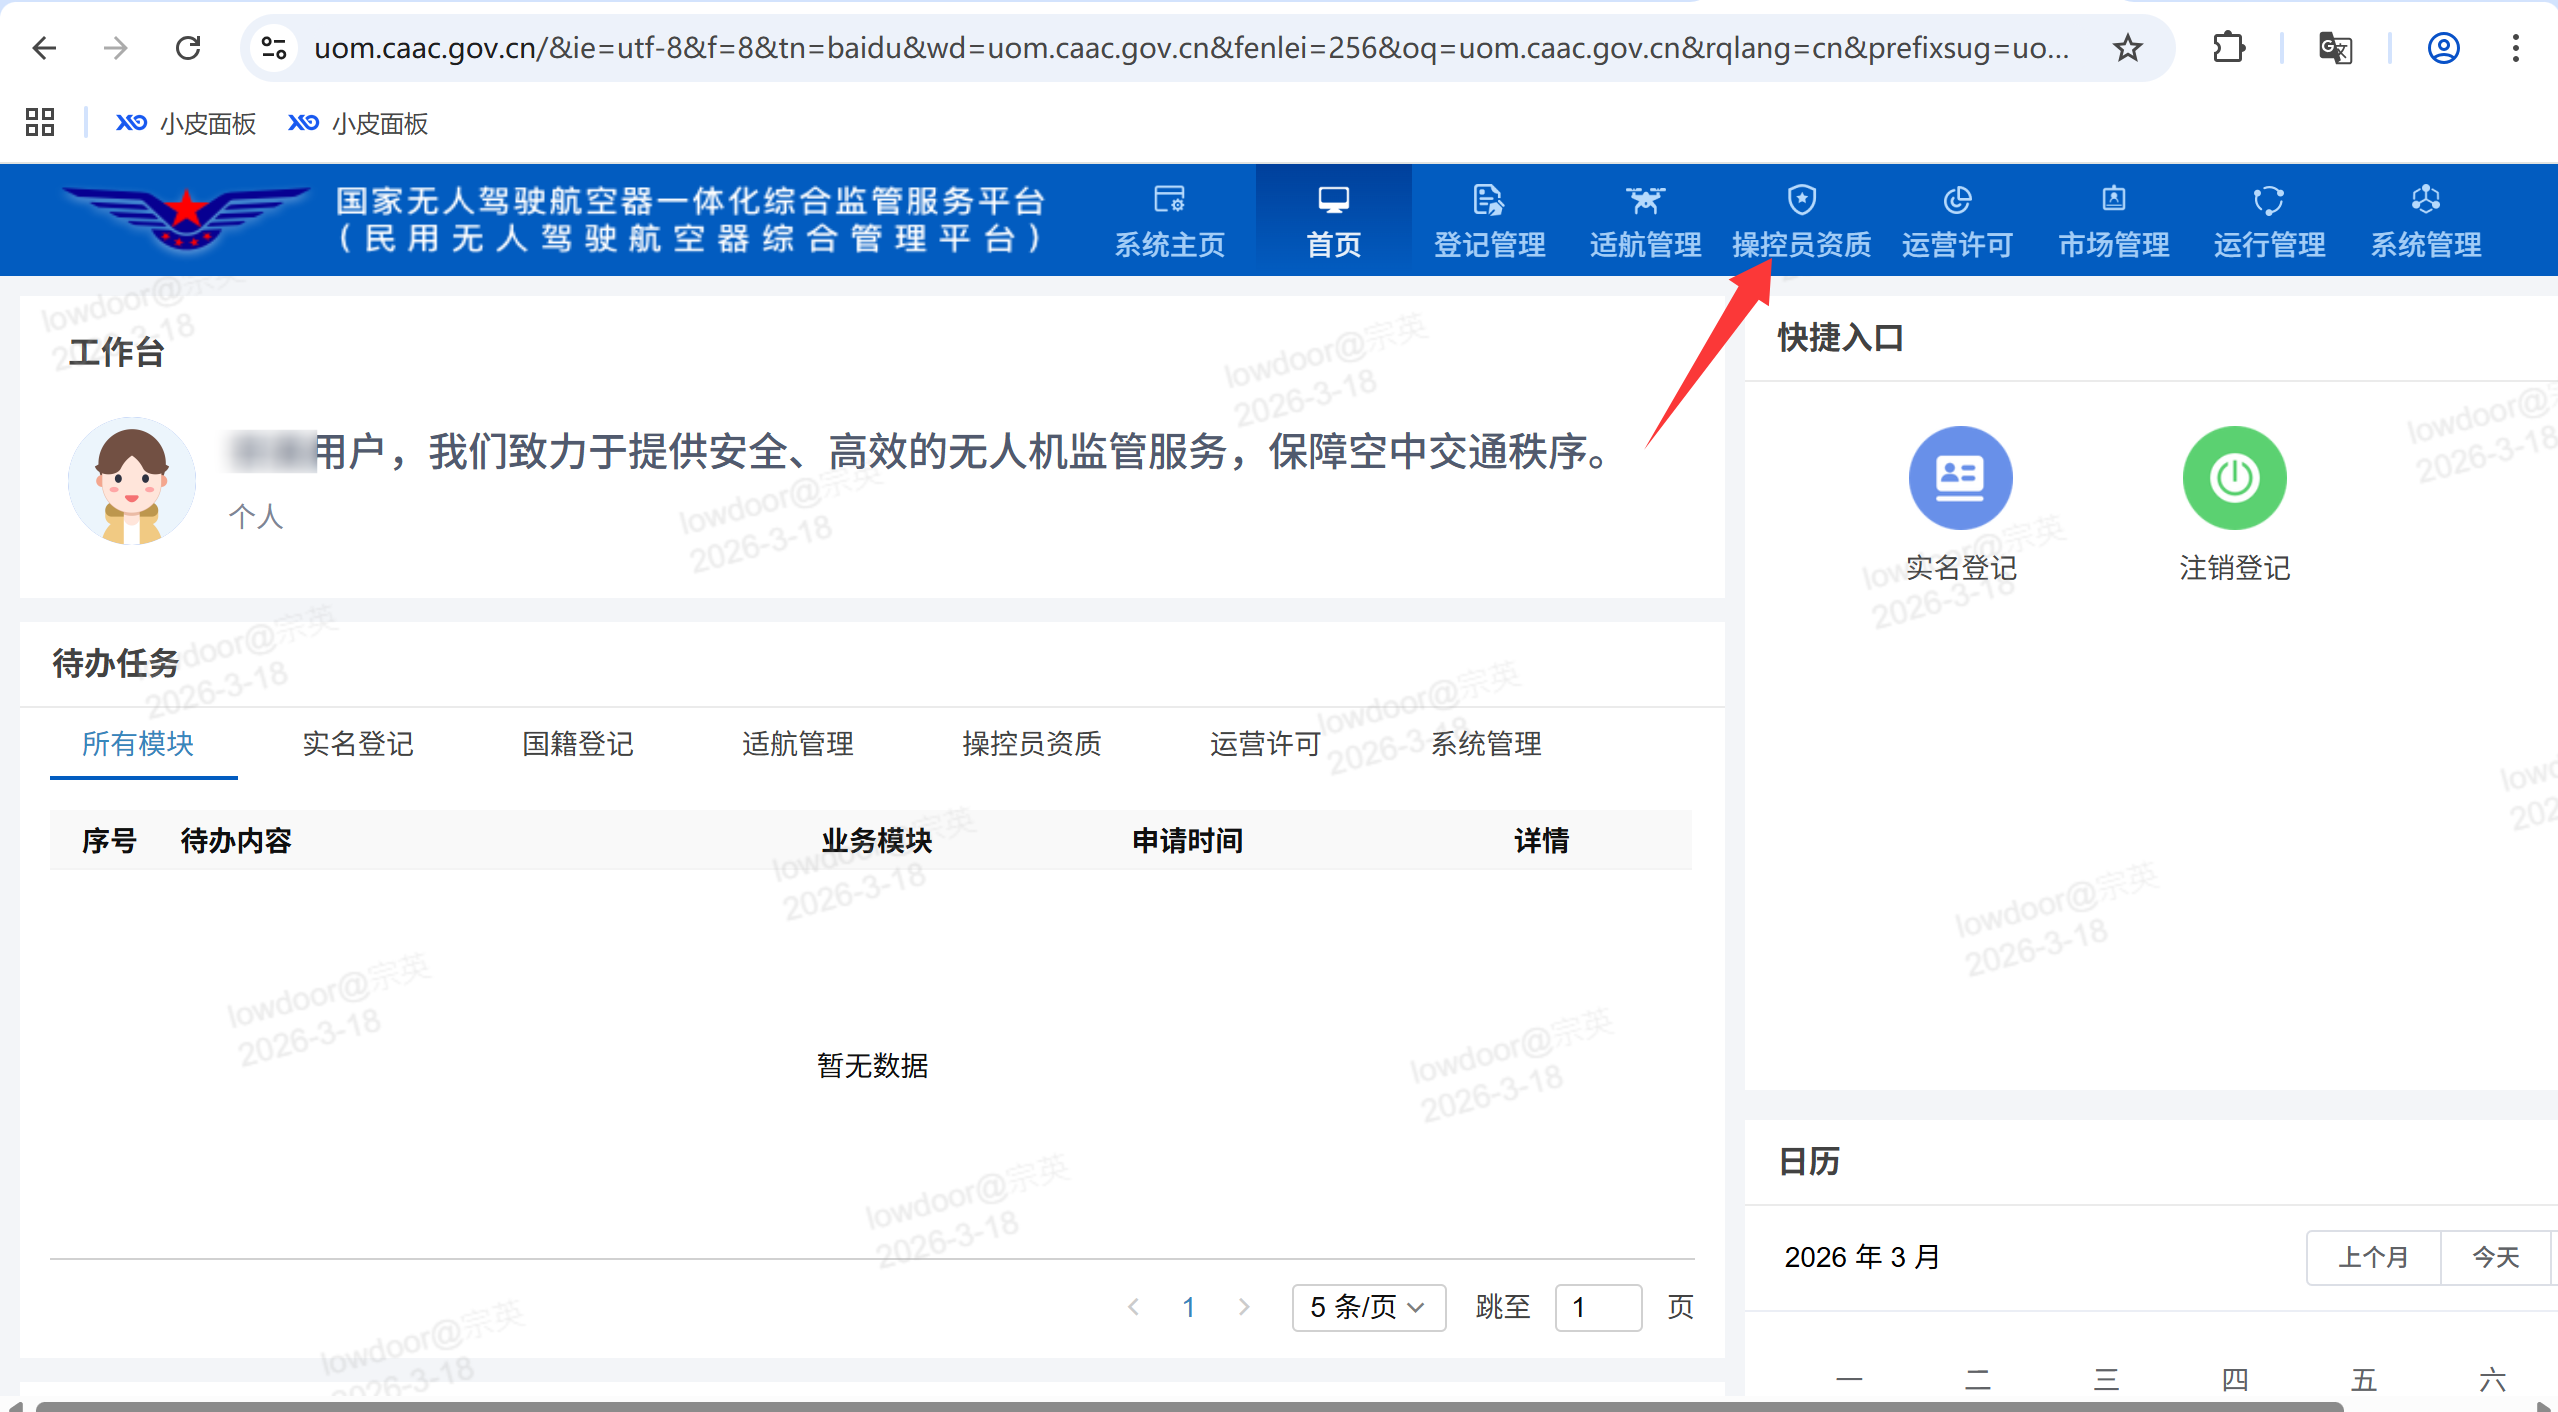
Task: Open the 市场管理 navigation item
Action: pos(2113,221)
